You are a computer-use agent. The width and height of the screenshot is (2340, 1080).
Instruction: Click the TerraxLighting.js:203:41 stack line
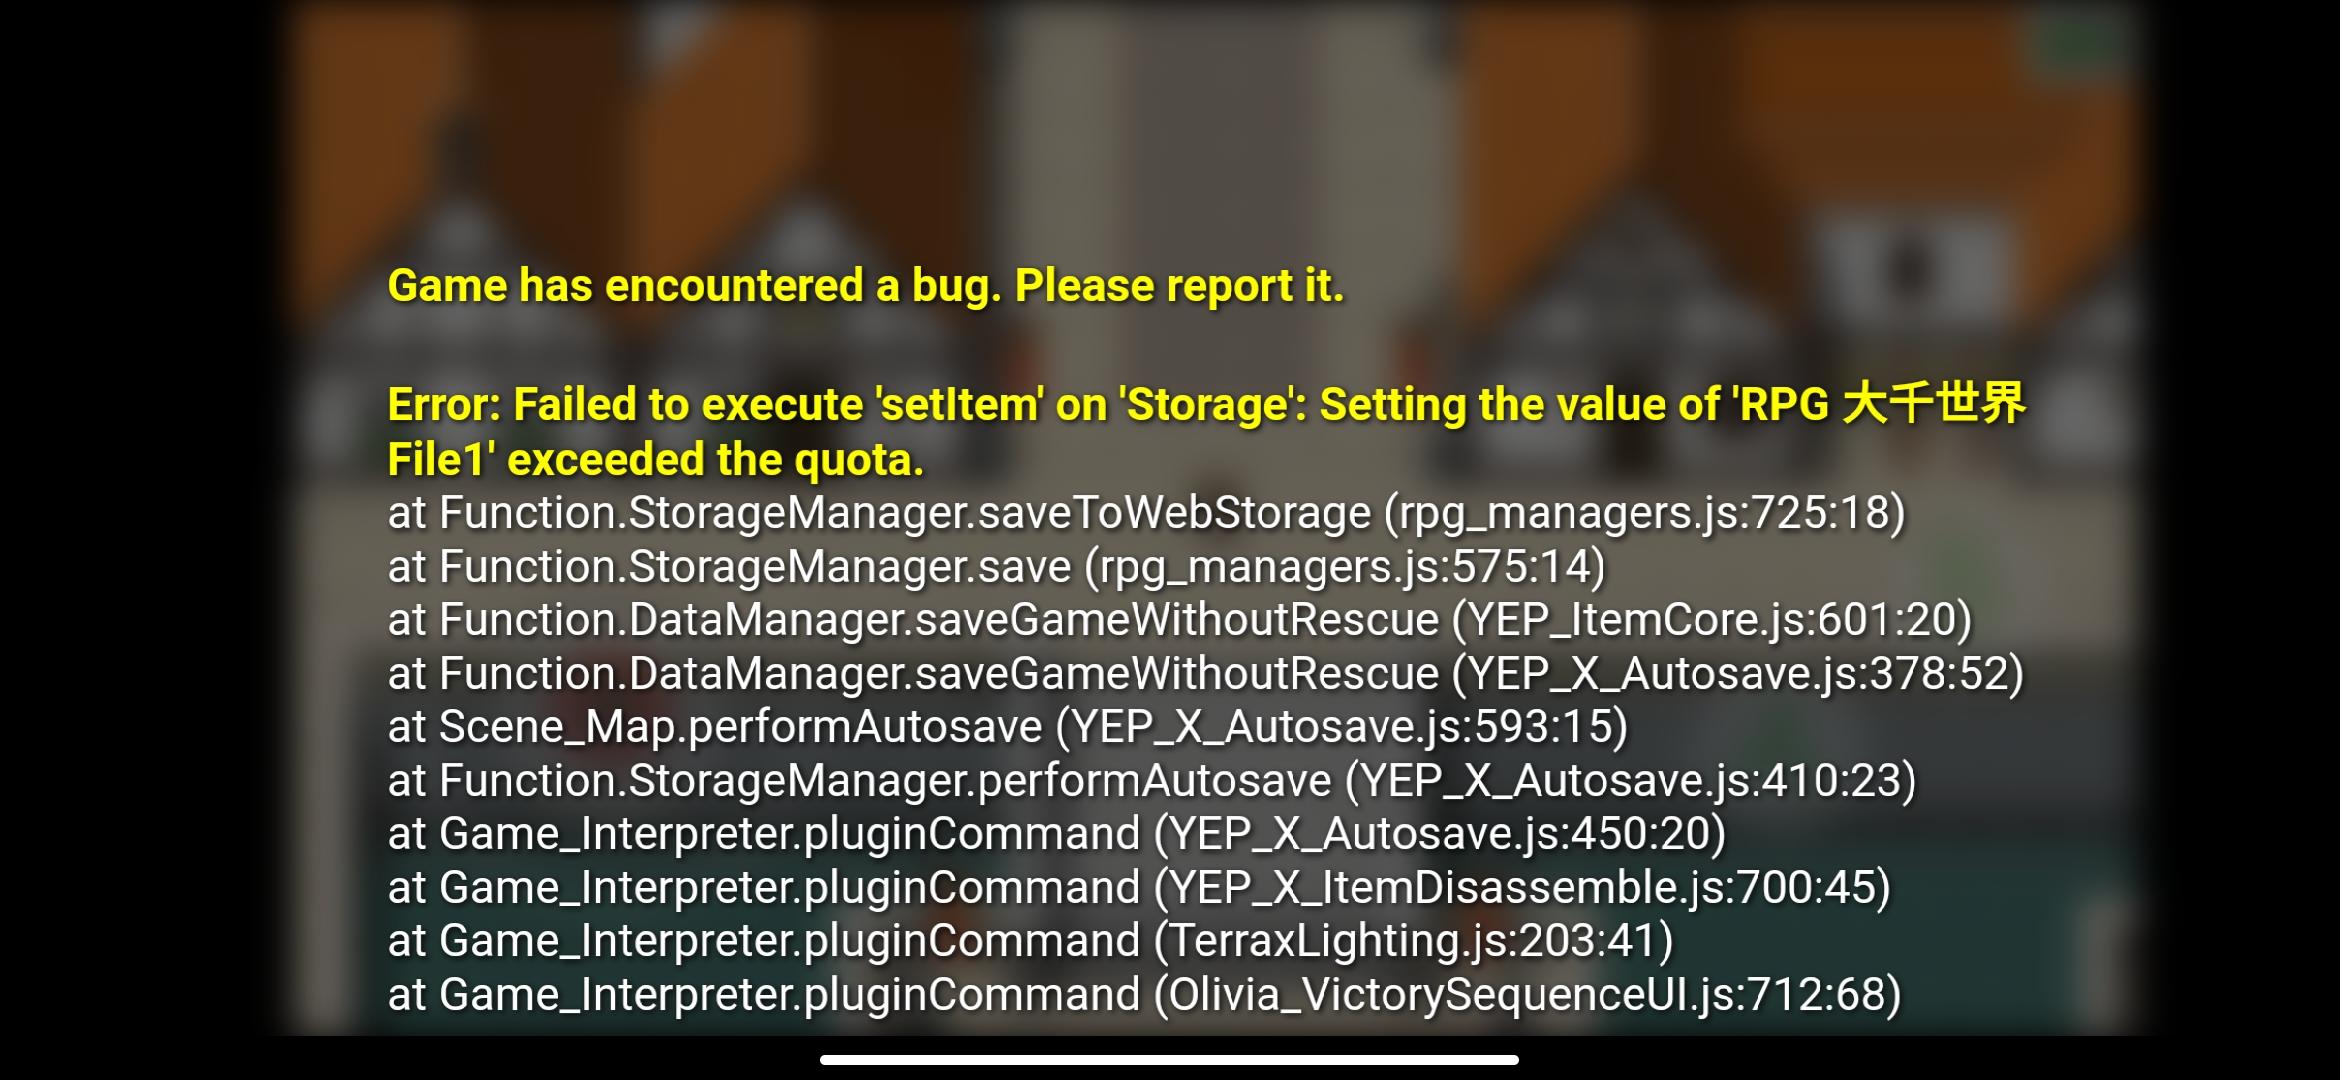[x=1031, y=941]
